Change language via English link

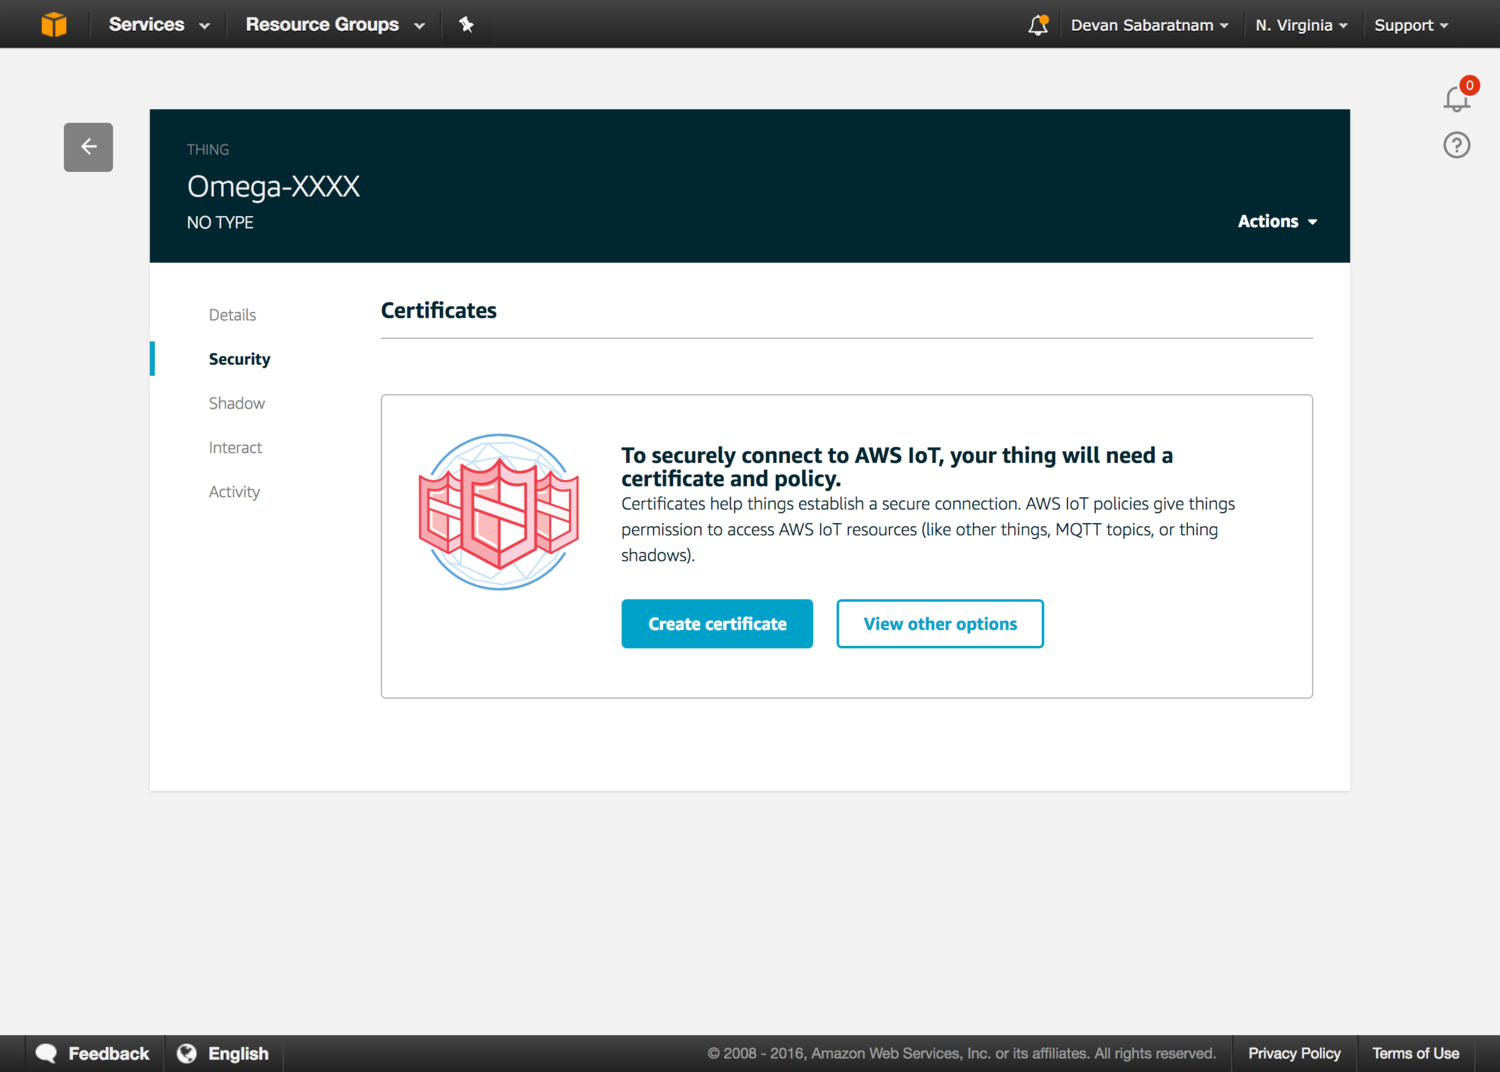point(238,1053)
